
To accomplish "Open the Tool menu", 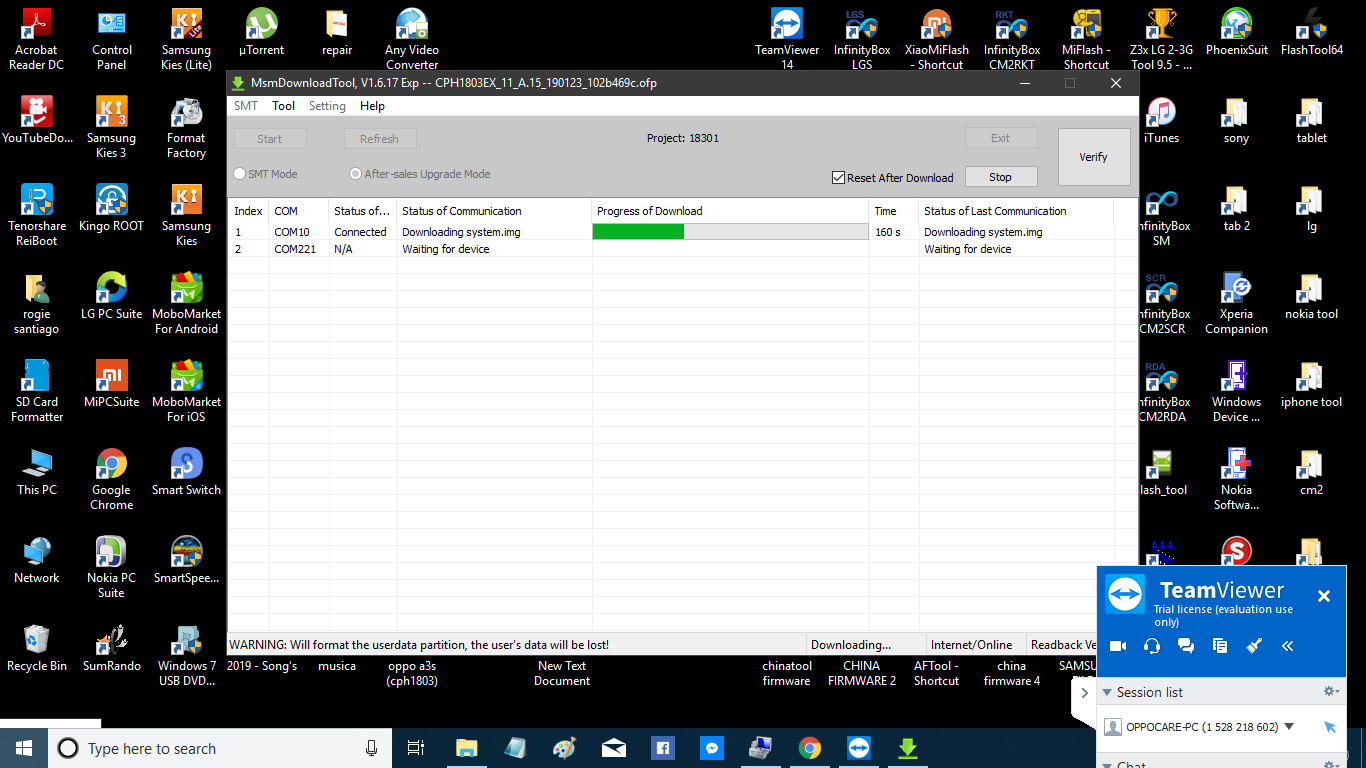I will pyautogui.click(x=283, y=106).
